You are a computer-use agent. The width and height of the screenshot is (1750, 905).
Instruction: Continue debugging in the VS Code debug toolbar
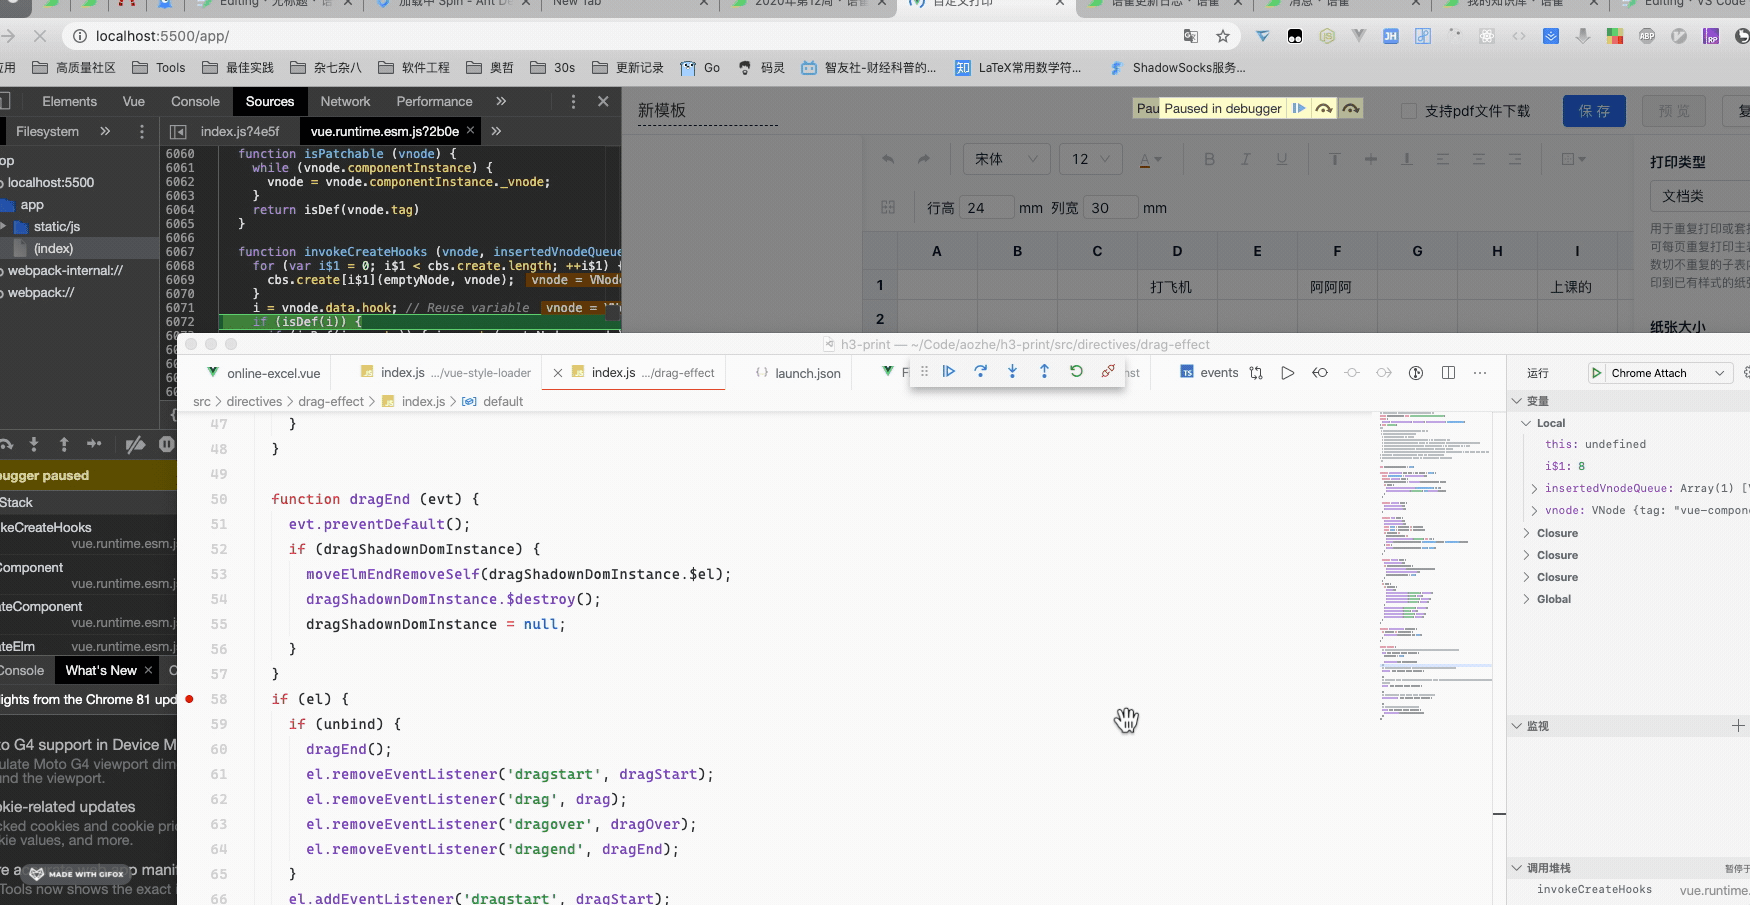click(949, 371)
